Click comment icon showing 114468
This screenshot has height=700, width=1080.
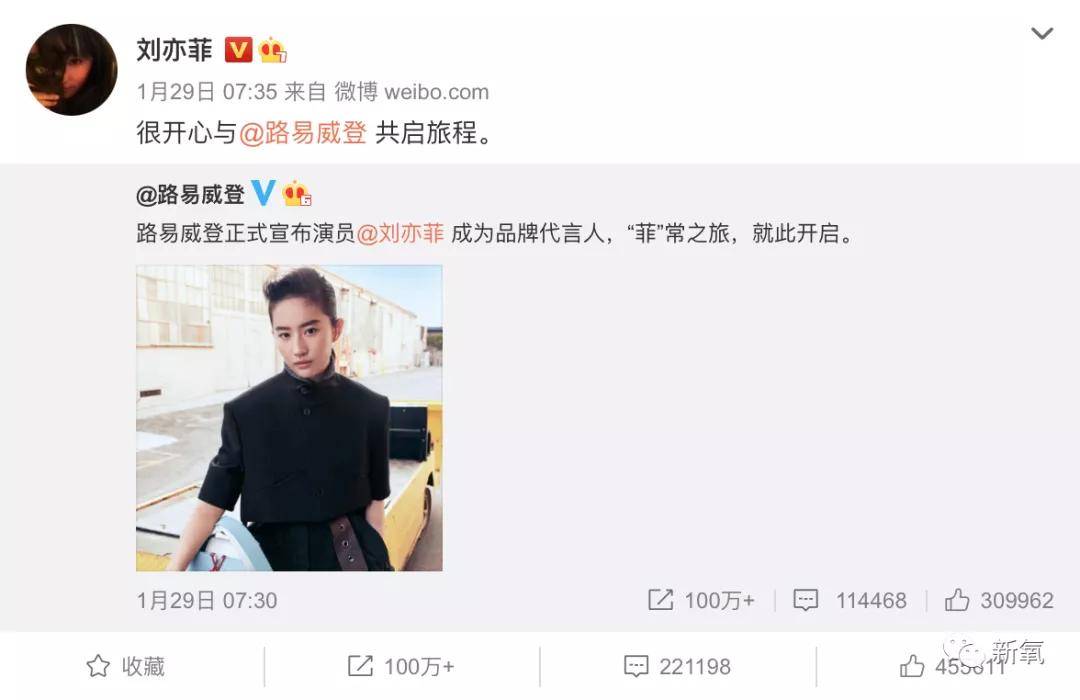(805, 600)
